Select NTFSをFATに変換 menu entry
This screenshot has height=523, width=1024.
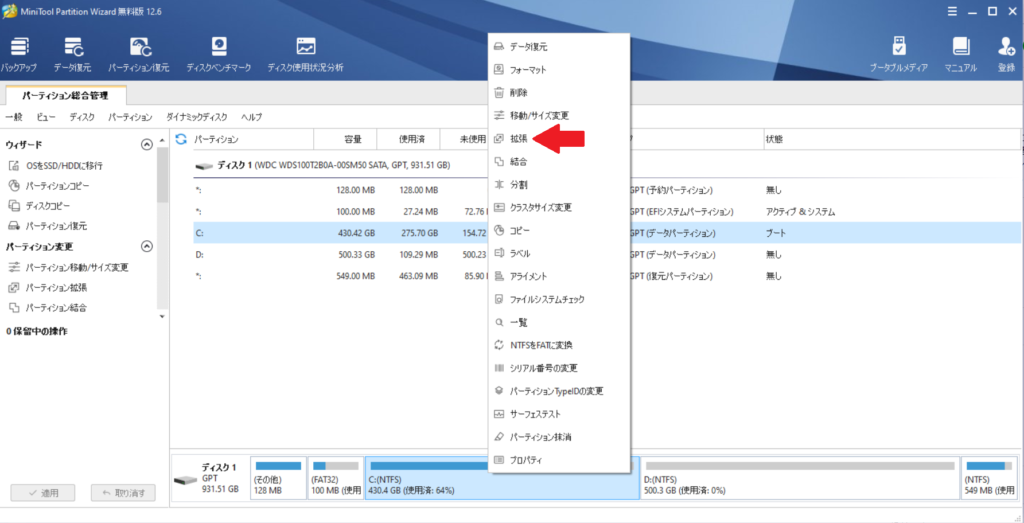click(x=558, y=345)
